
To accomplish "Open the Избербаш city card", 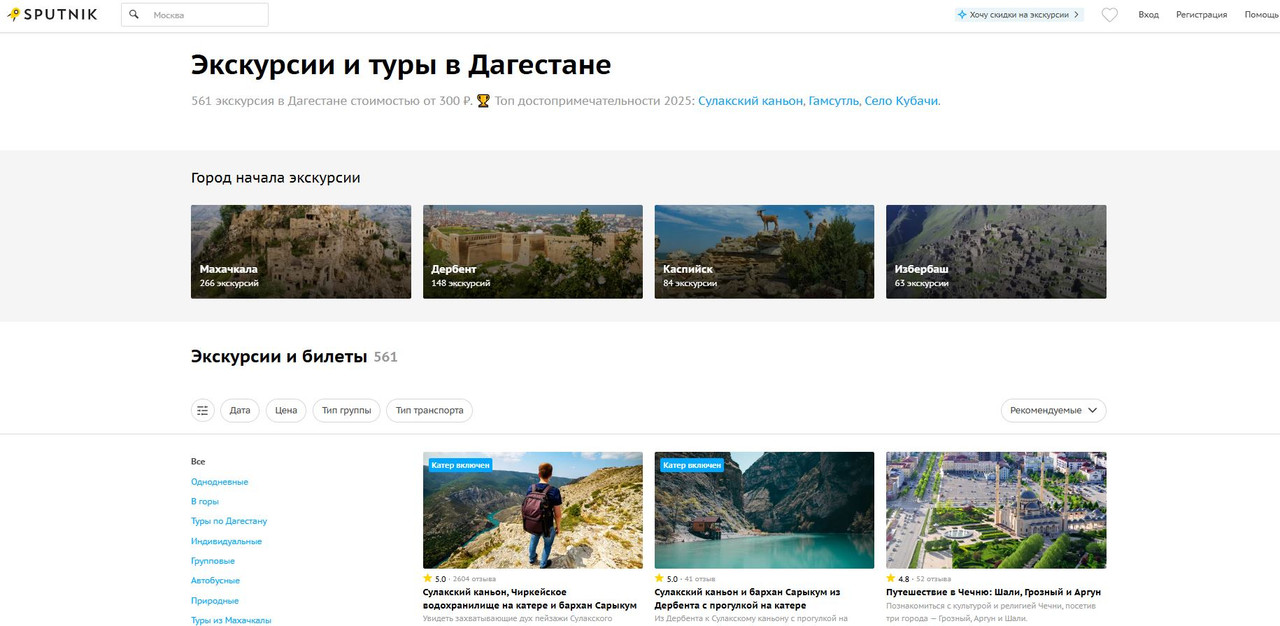I will coord(996,252).
